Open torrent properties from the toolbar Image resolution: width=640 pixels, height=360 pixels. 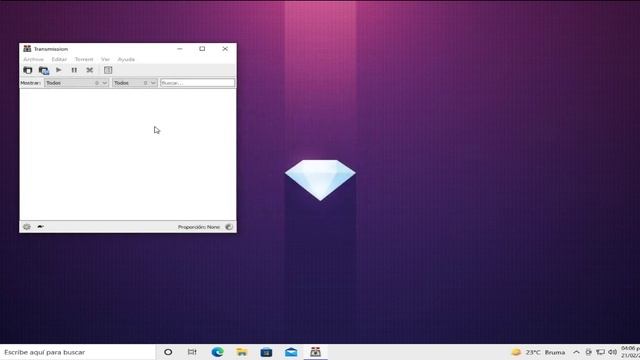tap(108, 70)
